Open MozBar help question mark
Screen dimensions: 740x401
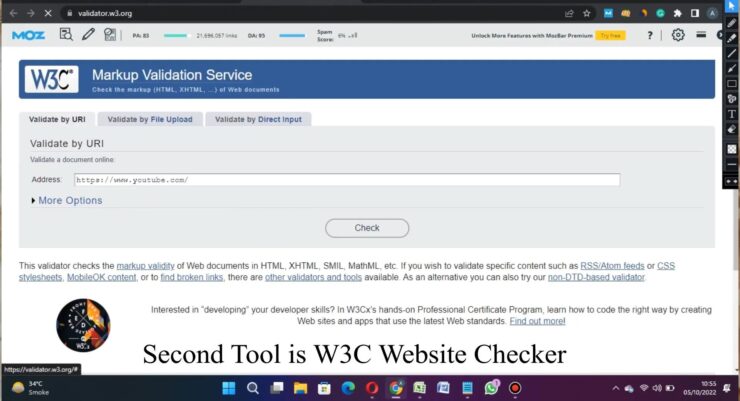[x=650, y=35]
